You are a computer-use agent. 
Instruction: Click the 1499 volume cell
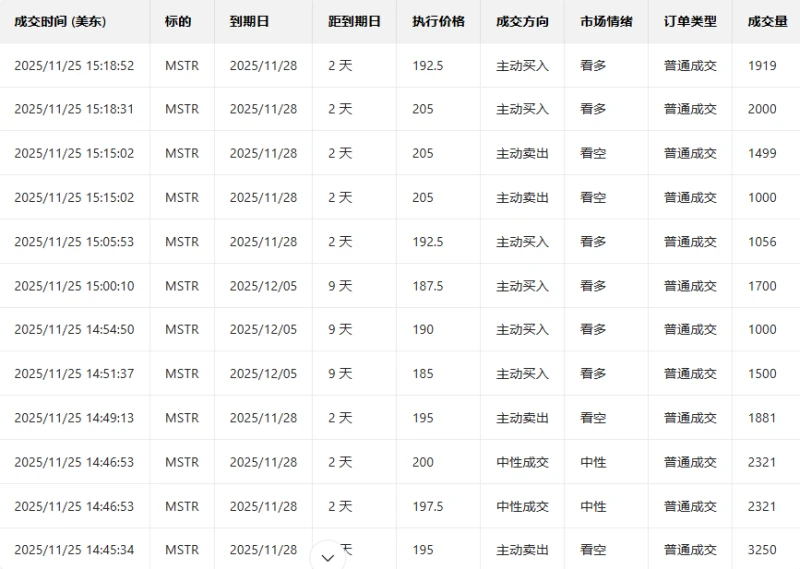tap(762, 154)
